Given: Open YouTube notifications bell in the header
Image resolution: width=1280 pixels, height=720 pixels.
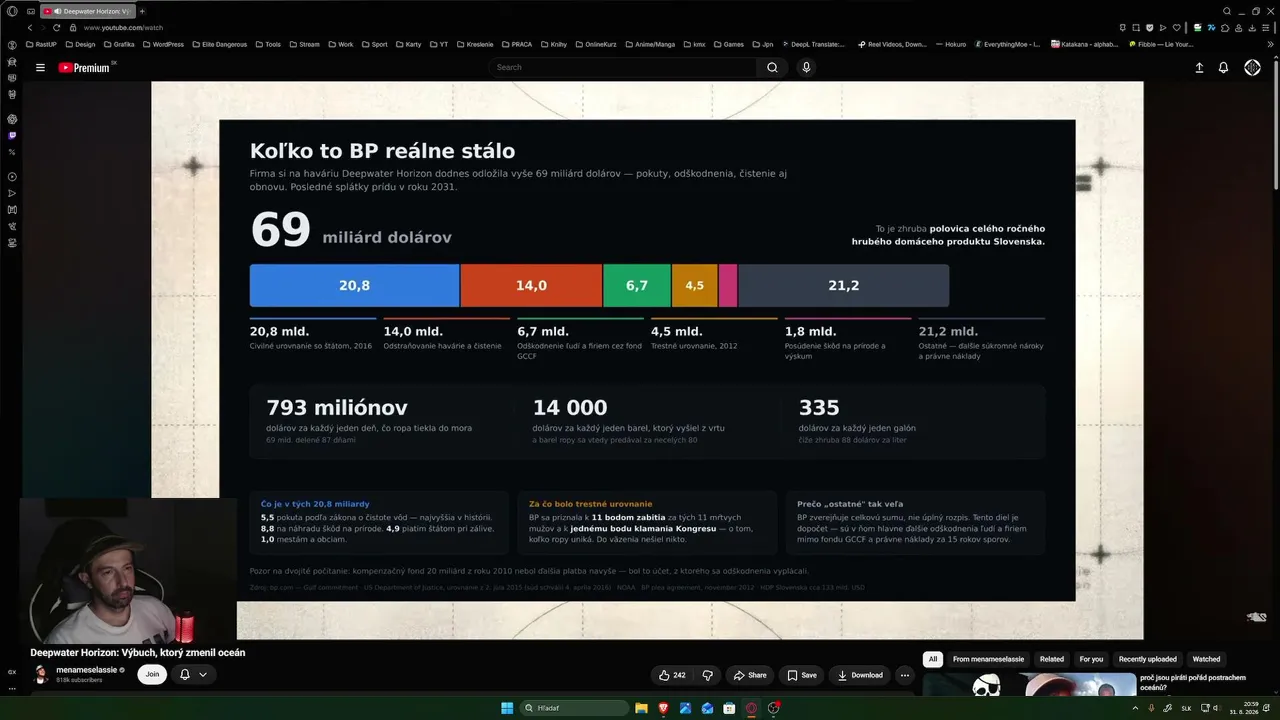Looking at the screenshot, I should coord(1223,67).
